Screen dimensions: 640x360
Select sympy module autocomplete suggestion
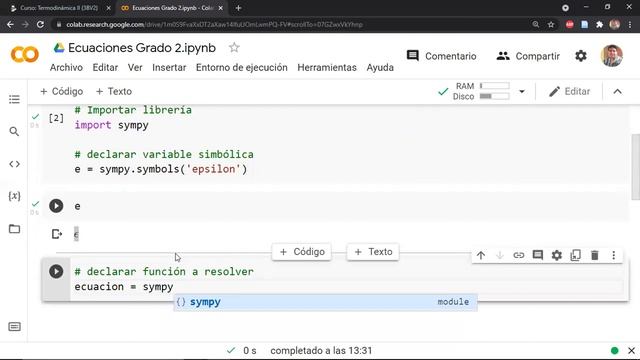pyautogui.click(x=325, y=302)
